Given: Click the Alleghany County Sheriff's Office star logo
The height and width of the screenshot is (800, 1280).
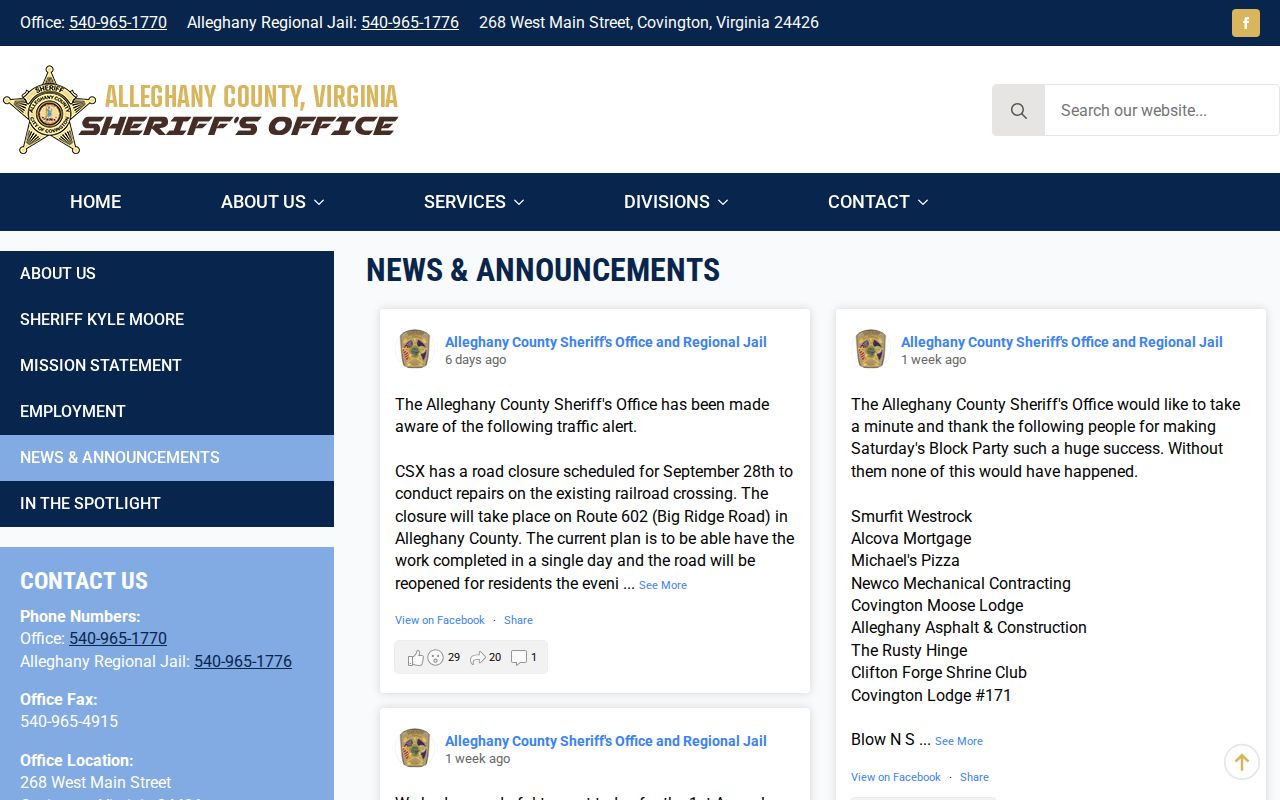Looking at the screenshot, I should pos(44,110).
